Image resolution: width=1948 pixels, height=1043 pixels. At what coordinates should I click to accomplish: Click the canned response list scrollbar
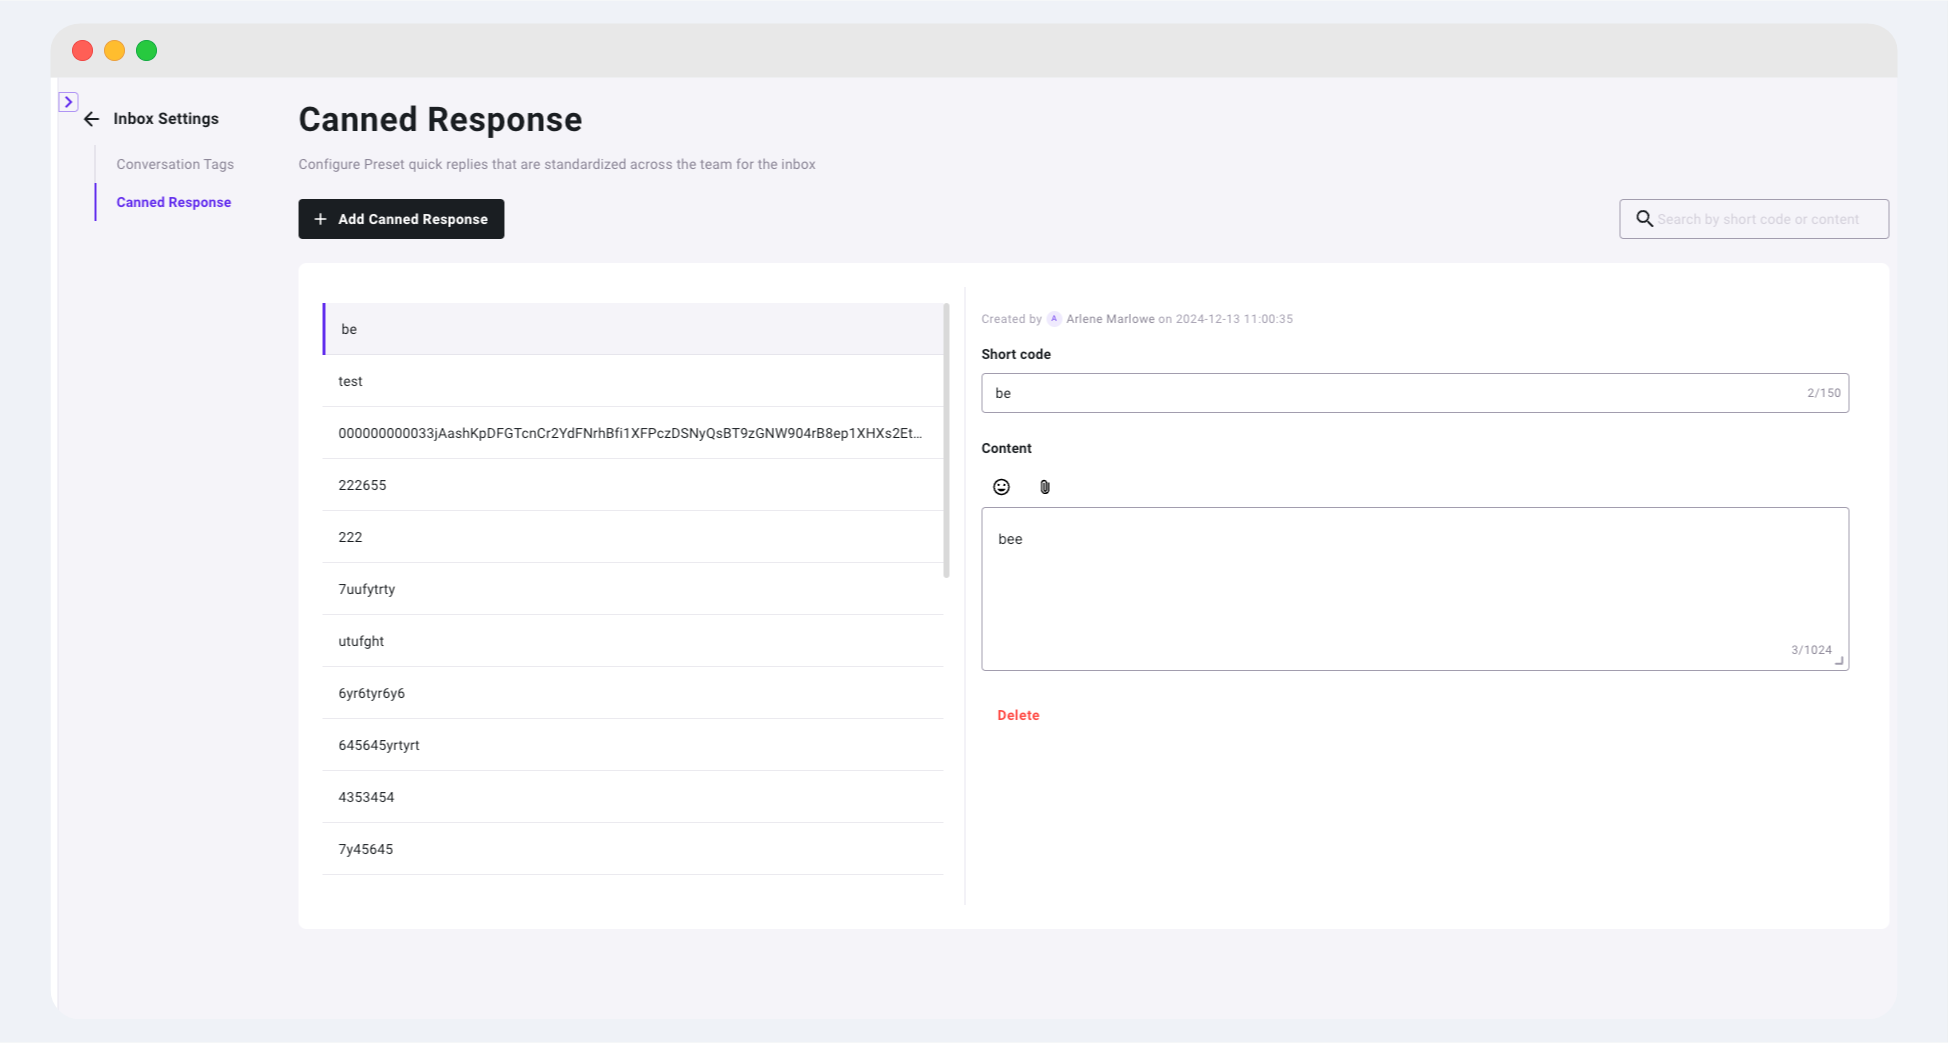click(x=946, y=440)
